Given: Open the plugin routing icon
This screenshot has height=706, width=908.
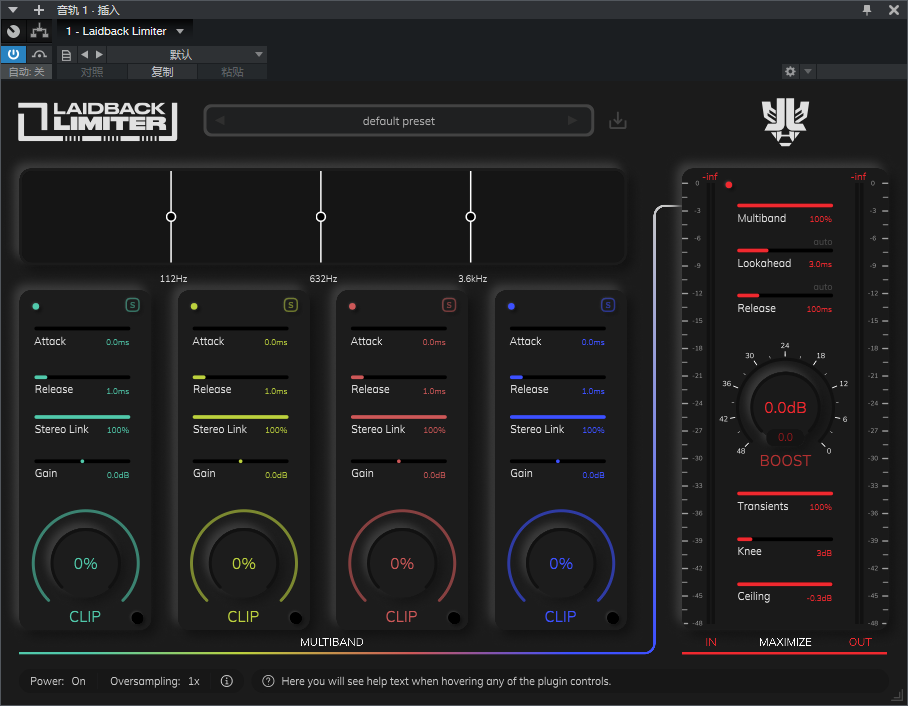Looking at the screenshot, I should [39, 31].
